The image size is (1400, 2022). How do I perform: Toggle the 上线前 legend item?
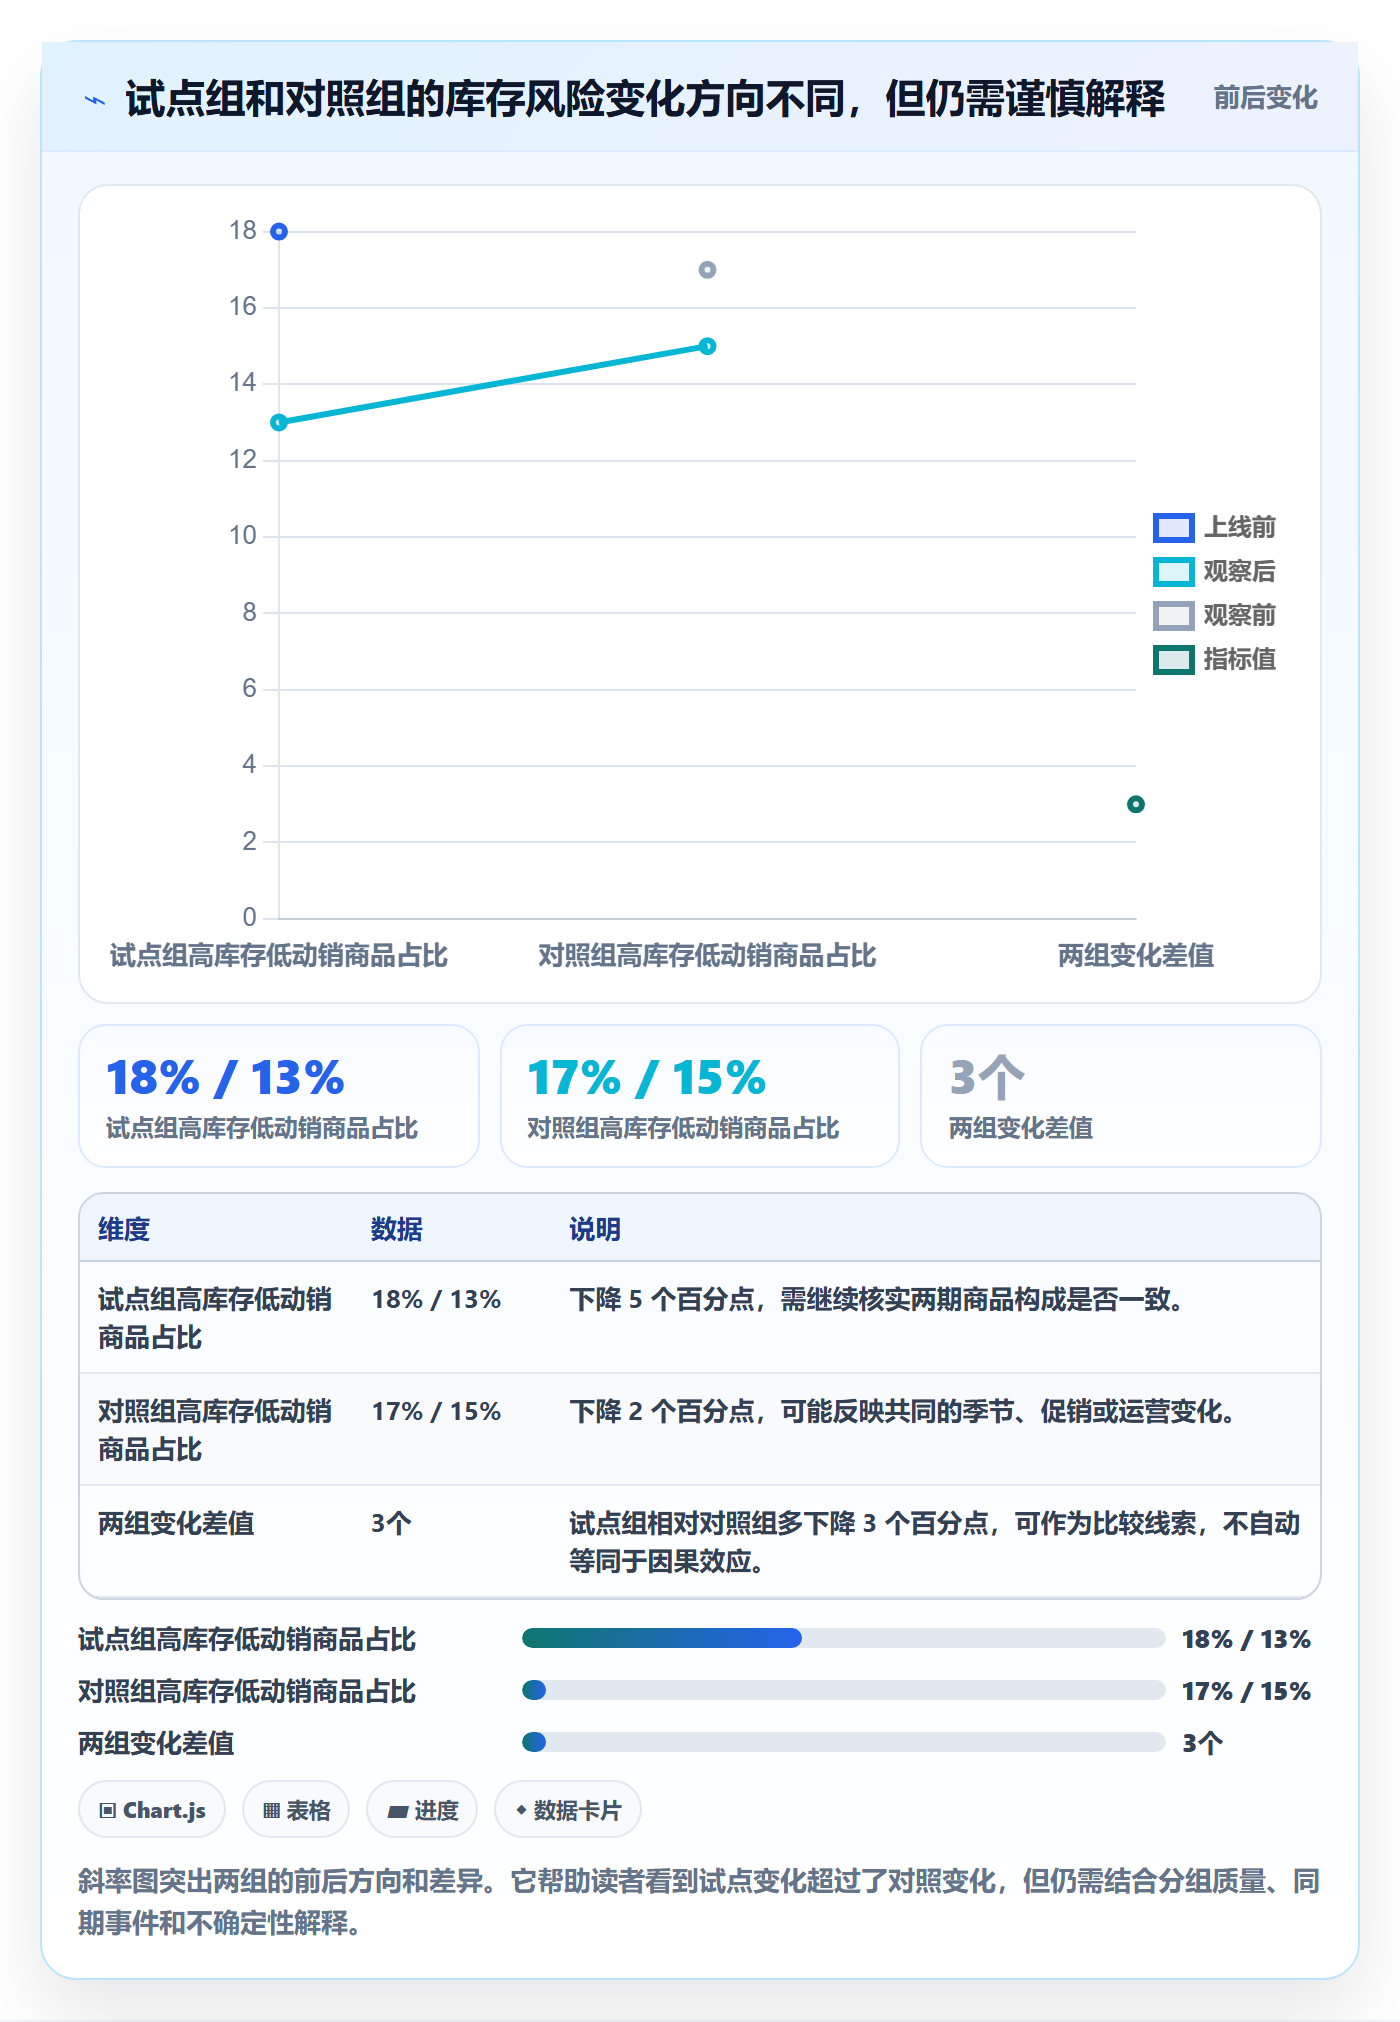[x=1214, y=527]
